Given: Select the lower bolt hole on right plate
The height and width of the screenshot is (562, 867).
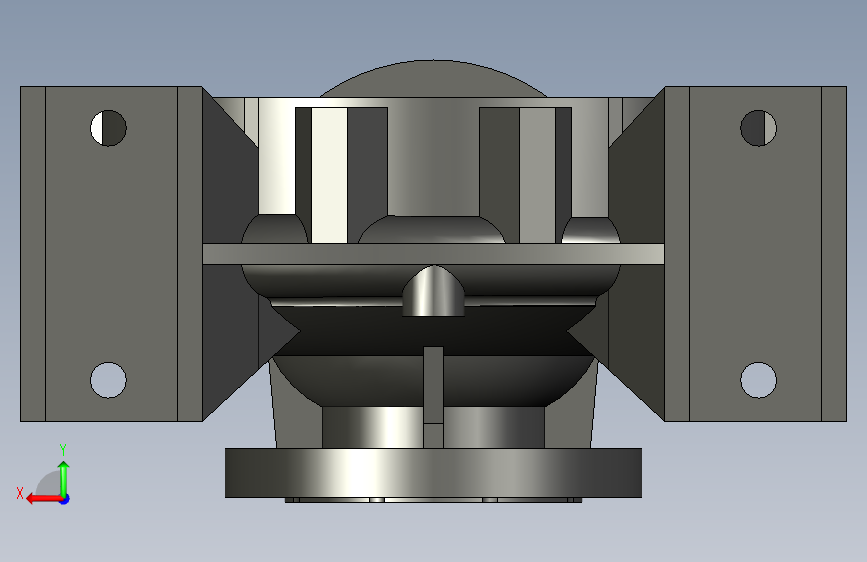Looking at the screenshot, I should 758,380.
